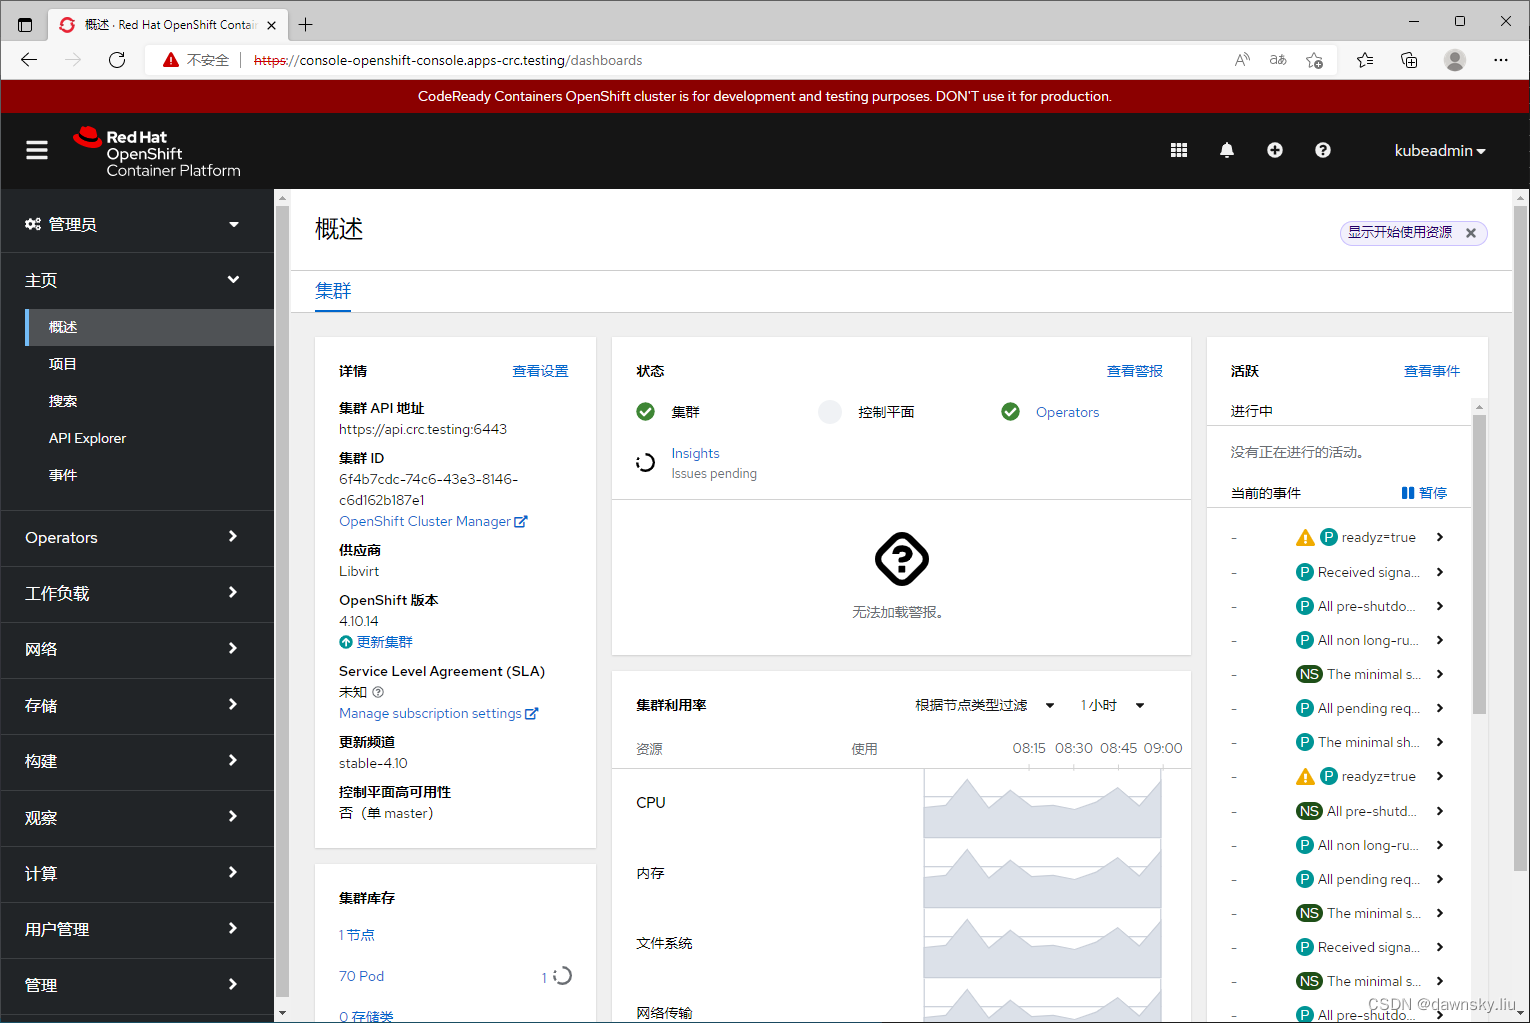Open the kubeadmin user dropdown

1440,150
